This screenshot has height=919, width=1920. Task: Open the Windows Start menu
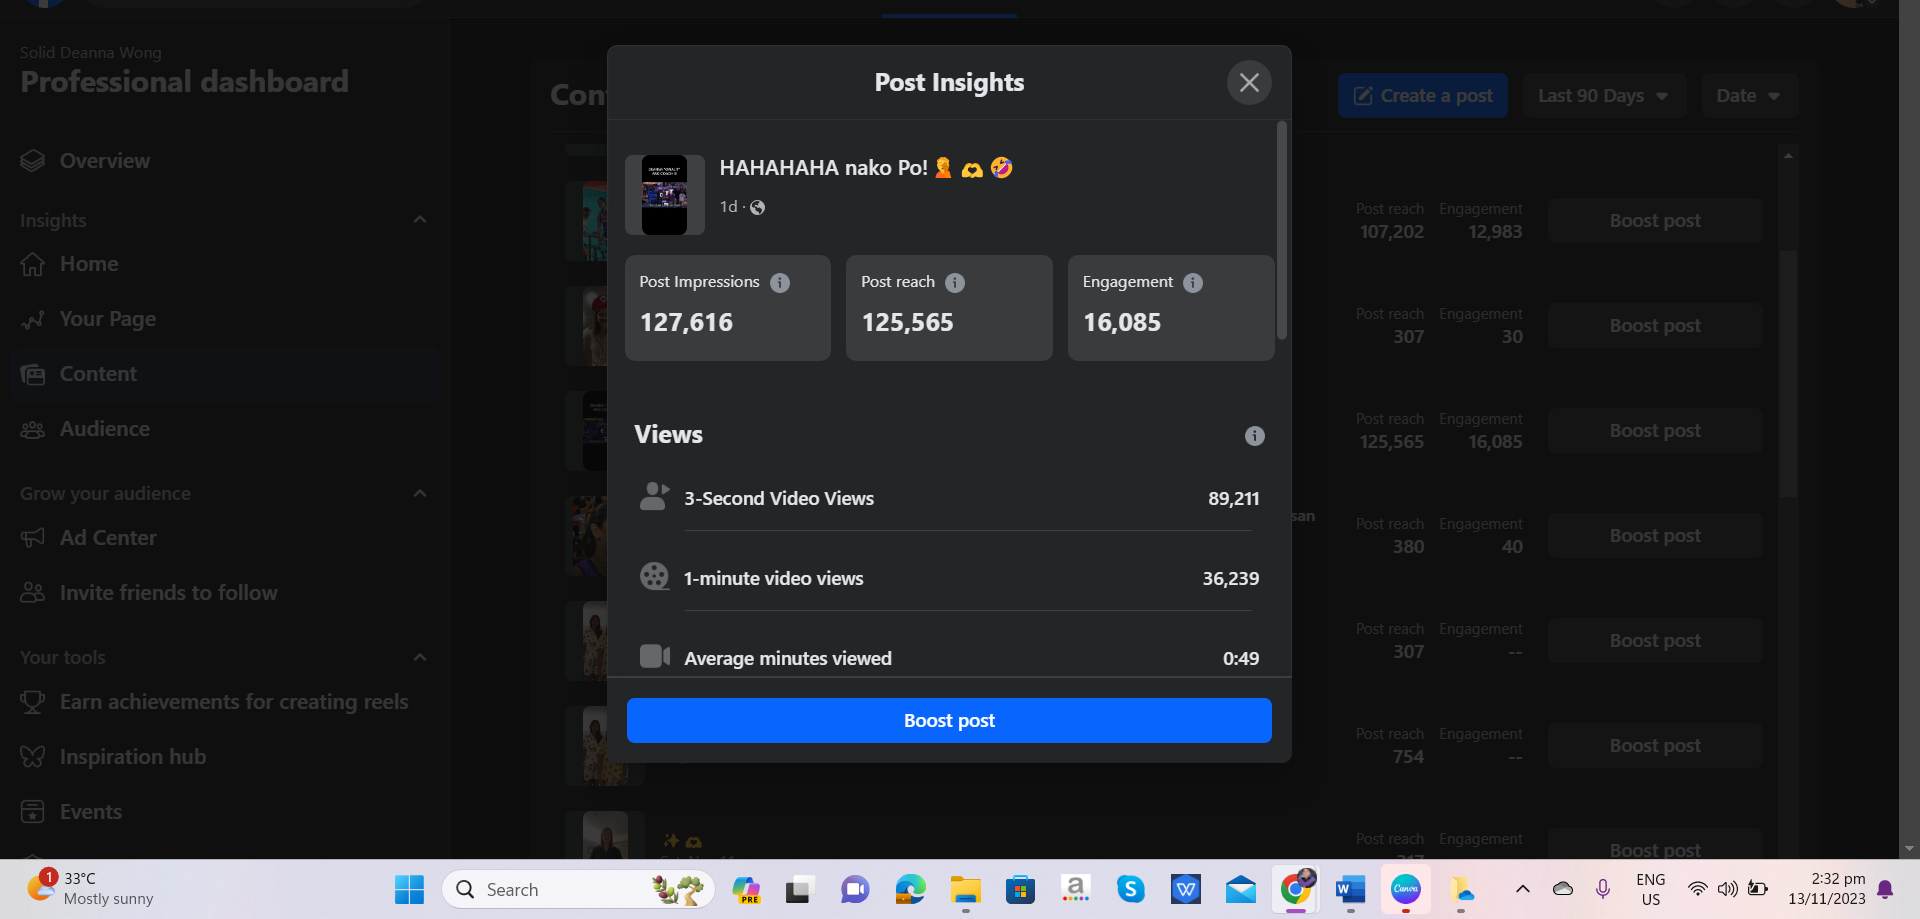click(409, 889)
